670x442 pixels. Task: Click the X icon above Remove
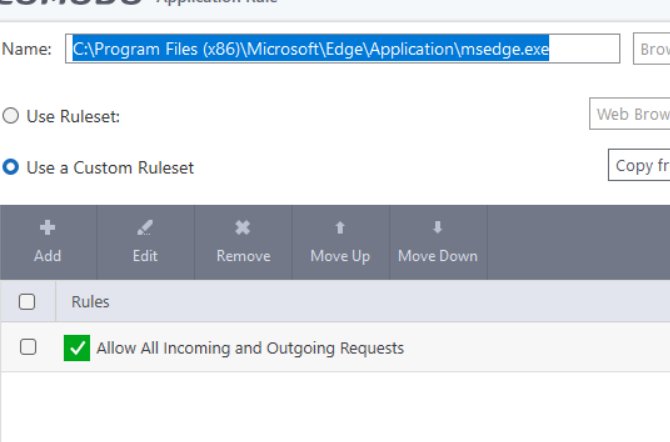(243, 227)
